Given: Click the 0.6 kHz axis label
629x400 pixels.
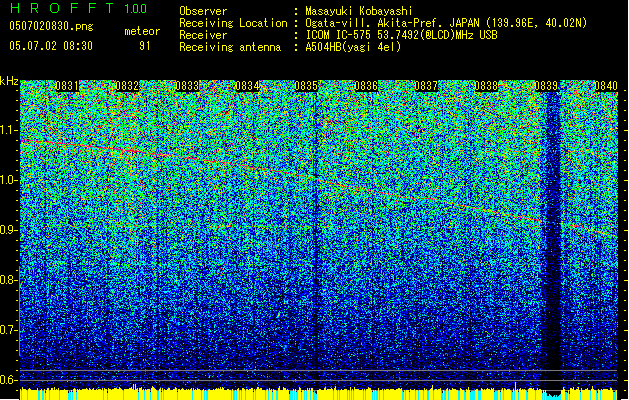Looking at the screenshot, I should (8, 380).
